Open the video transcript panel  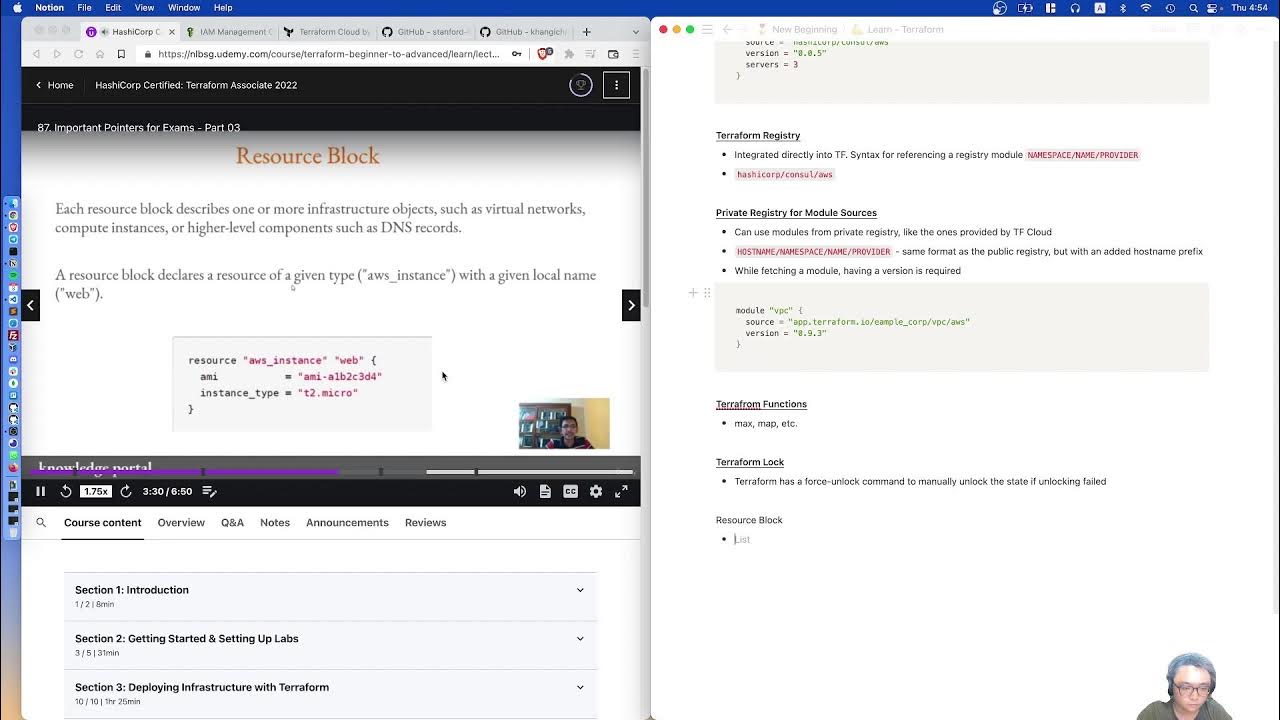tap(545, 491)
